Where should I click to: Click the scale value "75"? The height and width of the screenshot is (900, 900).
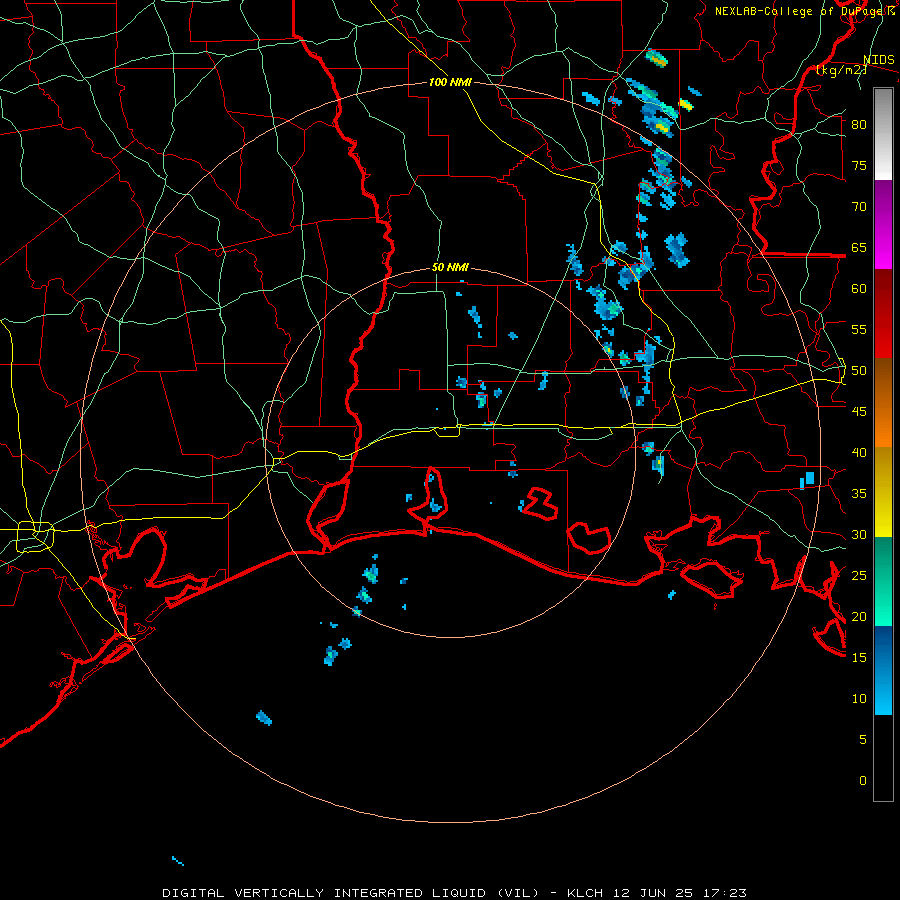859,166
